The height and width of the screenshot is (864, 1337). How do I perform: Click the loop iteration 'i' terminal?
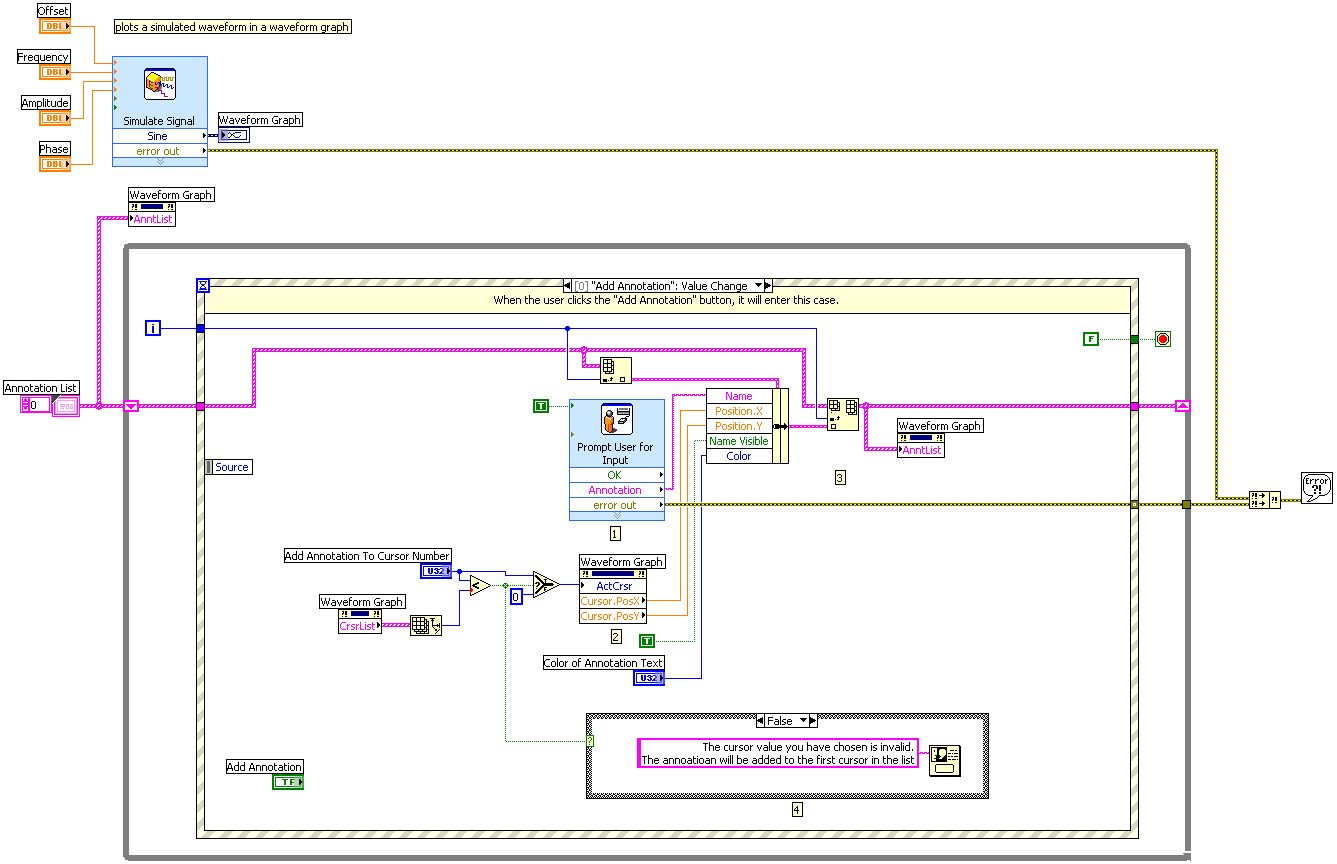[x=153, y=328]
